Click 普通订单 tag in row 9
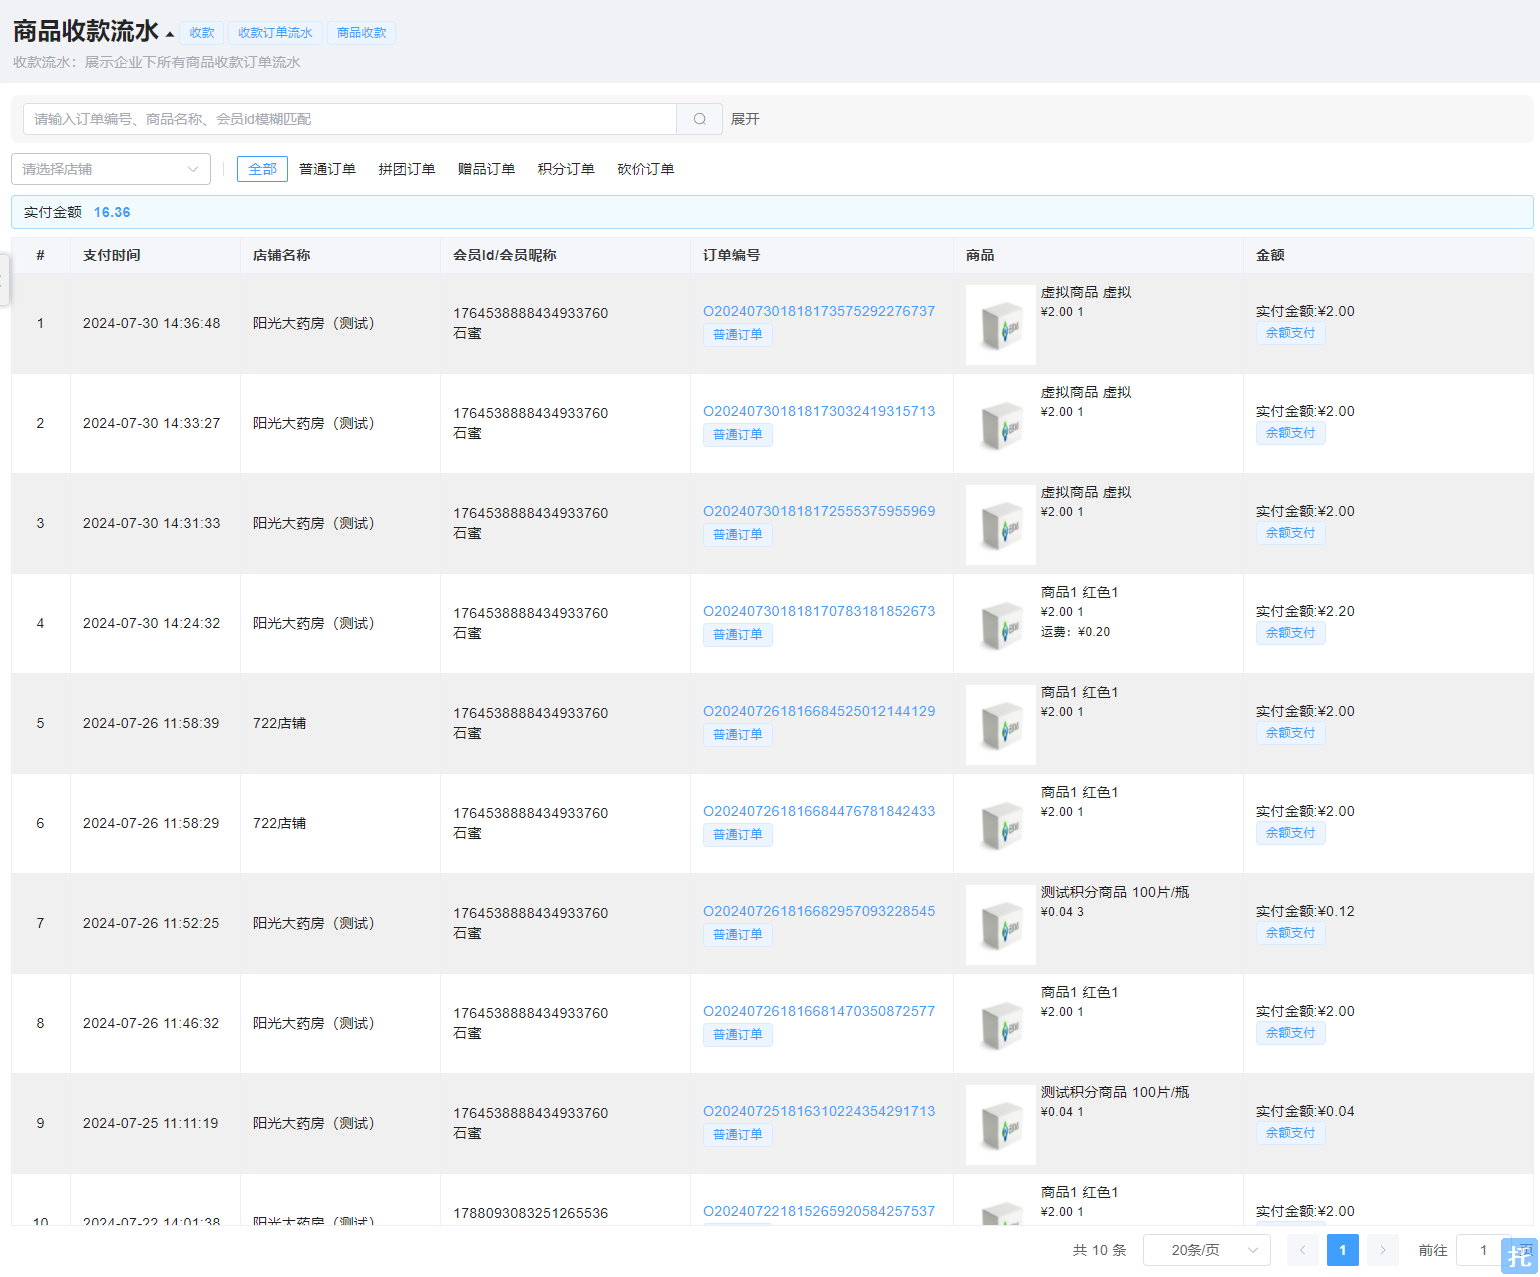The image size is (1540, 1277). 738,1135
